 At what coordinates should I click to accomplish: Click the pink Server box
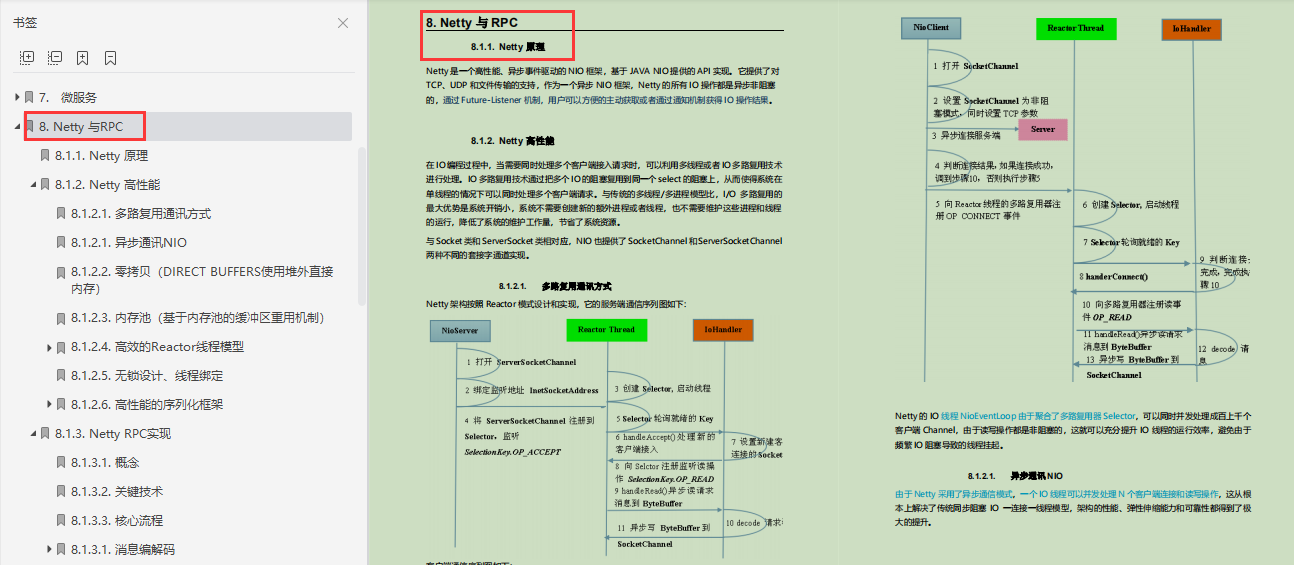click(1043, 130)
